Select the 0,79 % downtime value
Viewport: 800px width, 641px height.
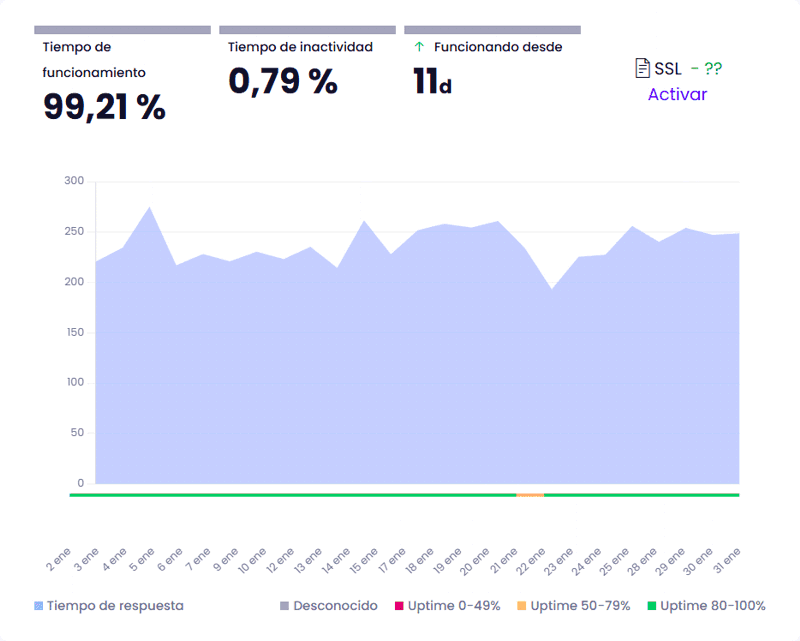coord(283,80)
